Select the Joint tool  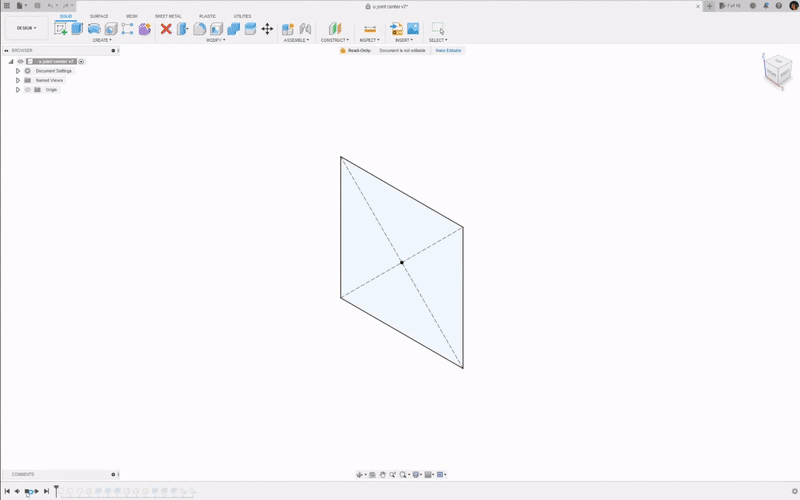305,29
